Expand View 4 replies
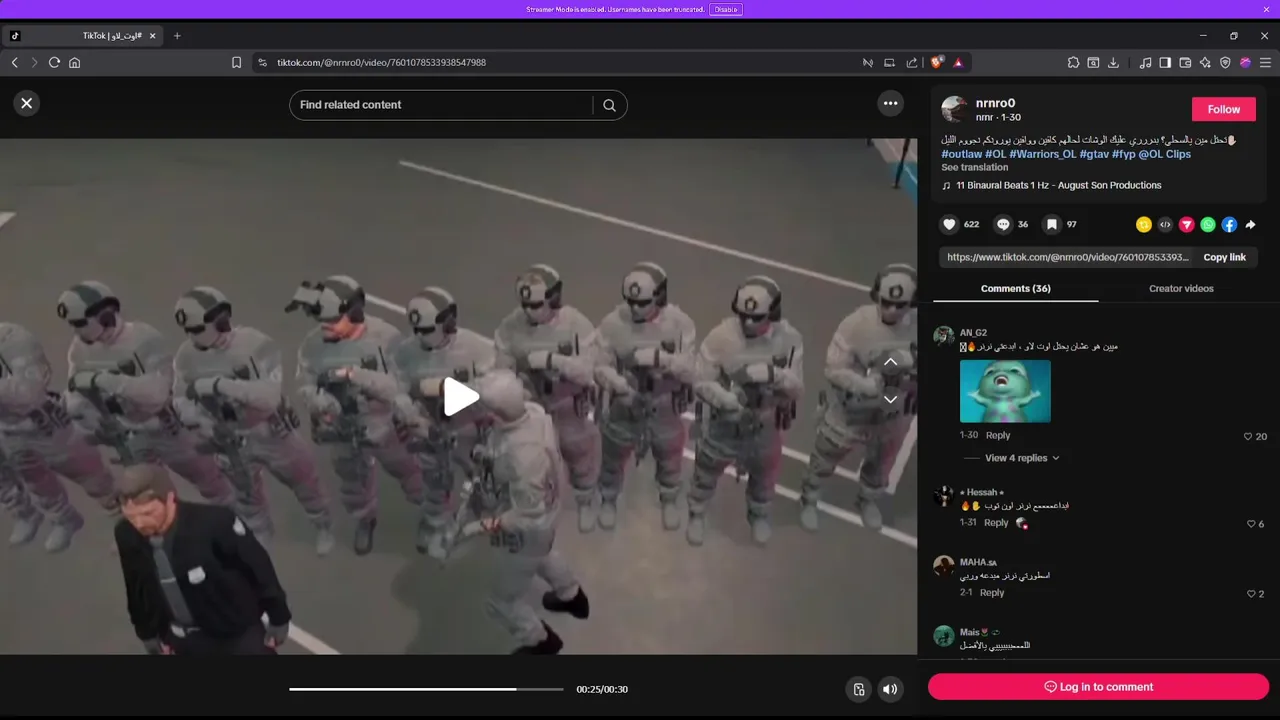The width and height of the screenshot is (1280, 720). pyautogui.click(x=1022, y=458)
